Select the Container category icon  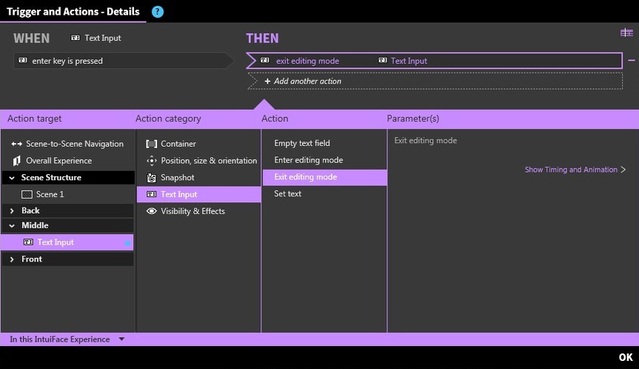(151, 144)
